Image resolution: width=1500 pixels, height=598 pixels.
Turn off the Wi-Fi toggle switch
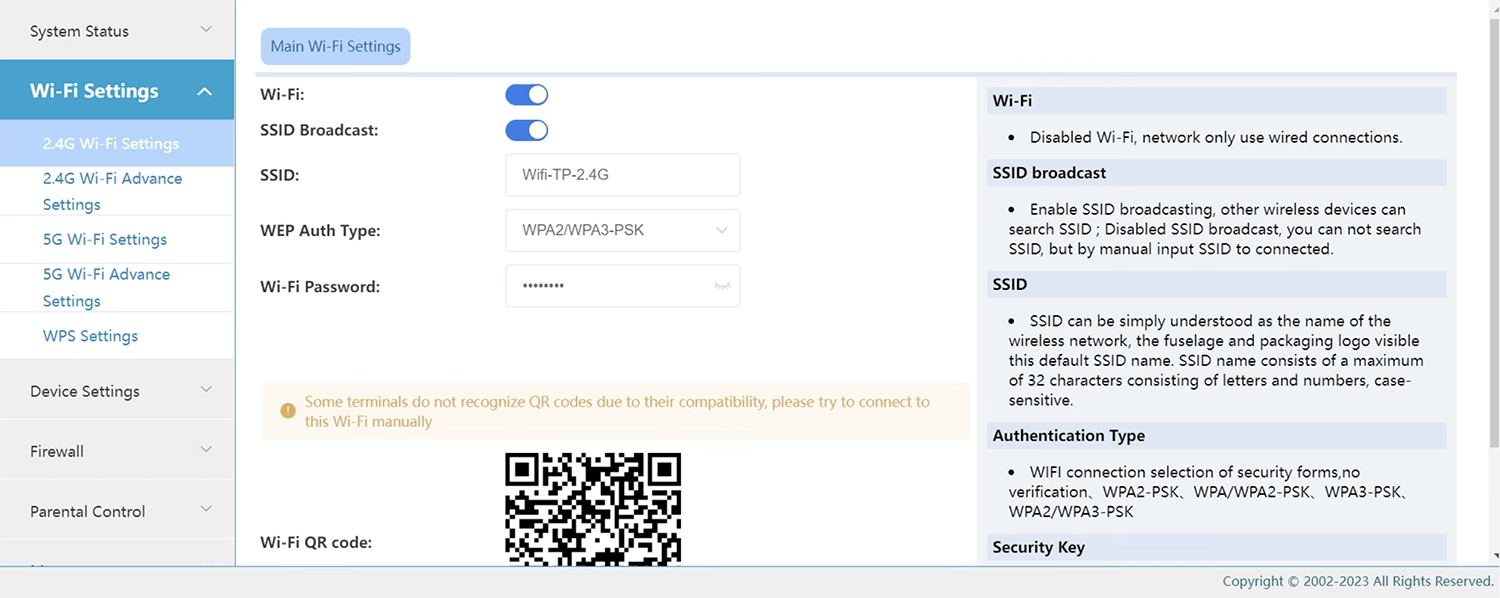[527, 95]
